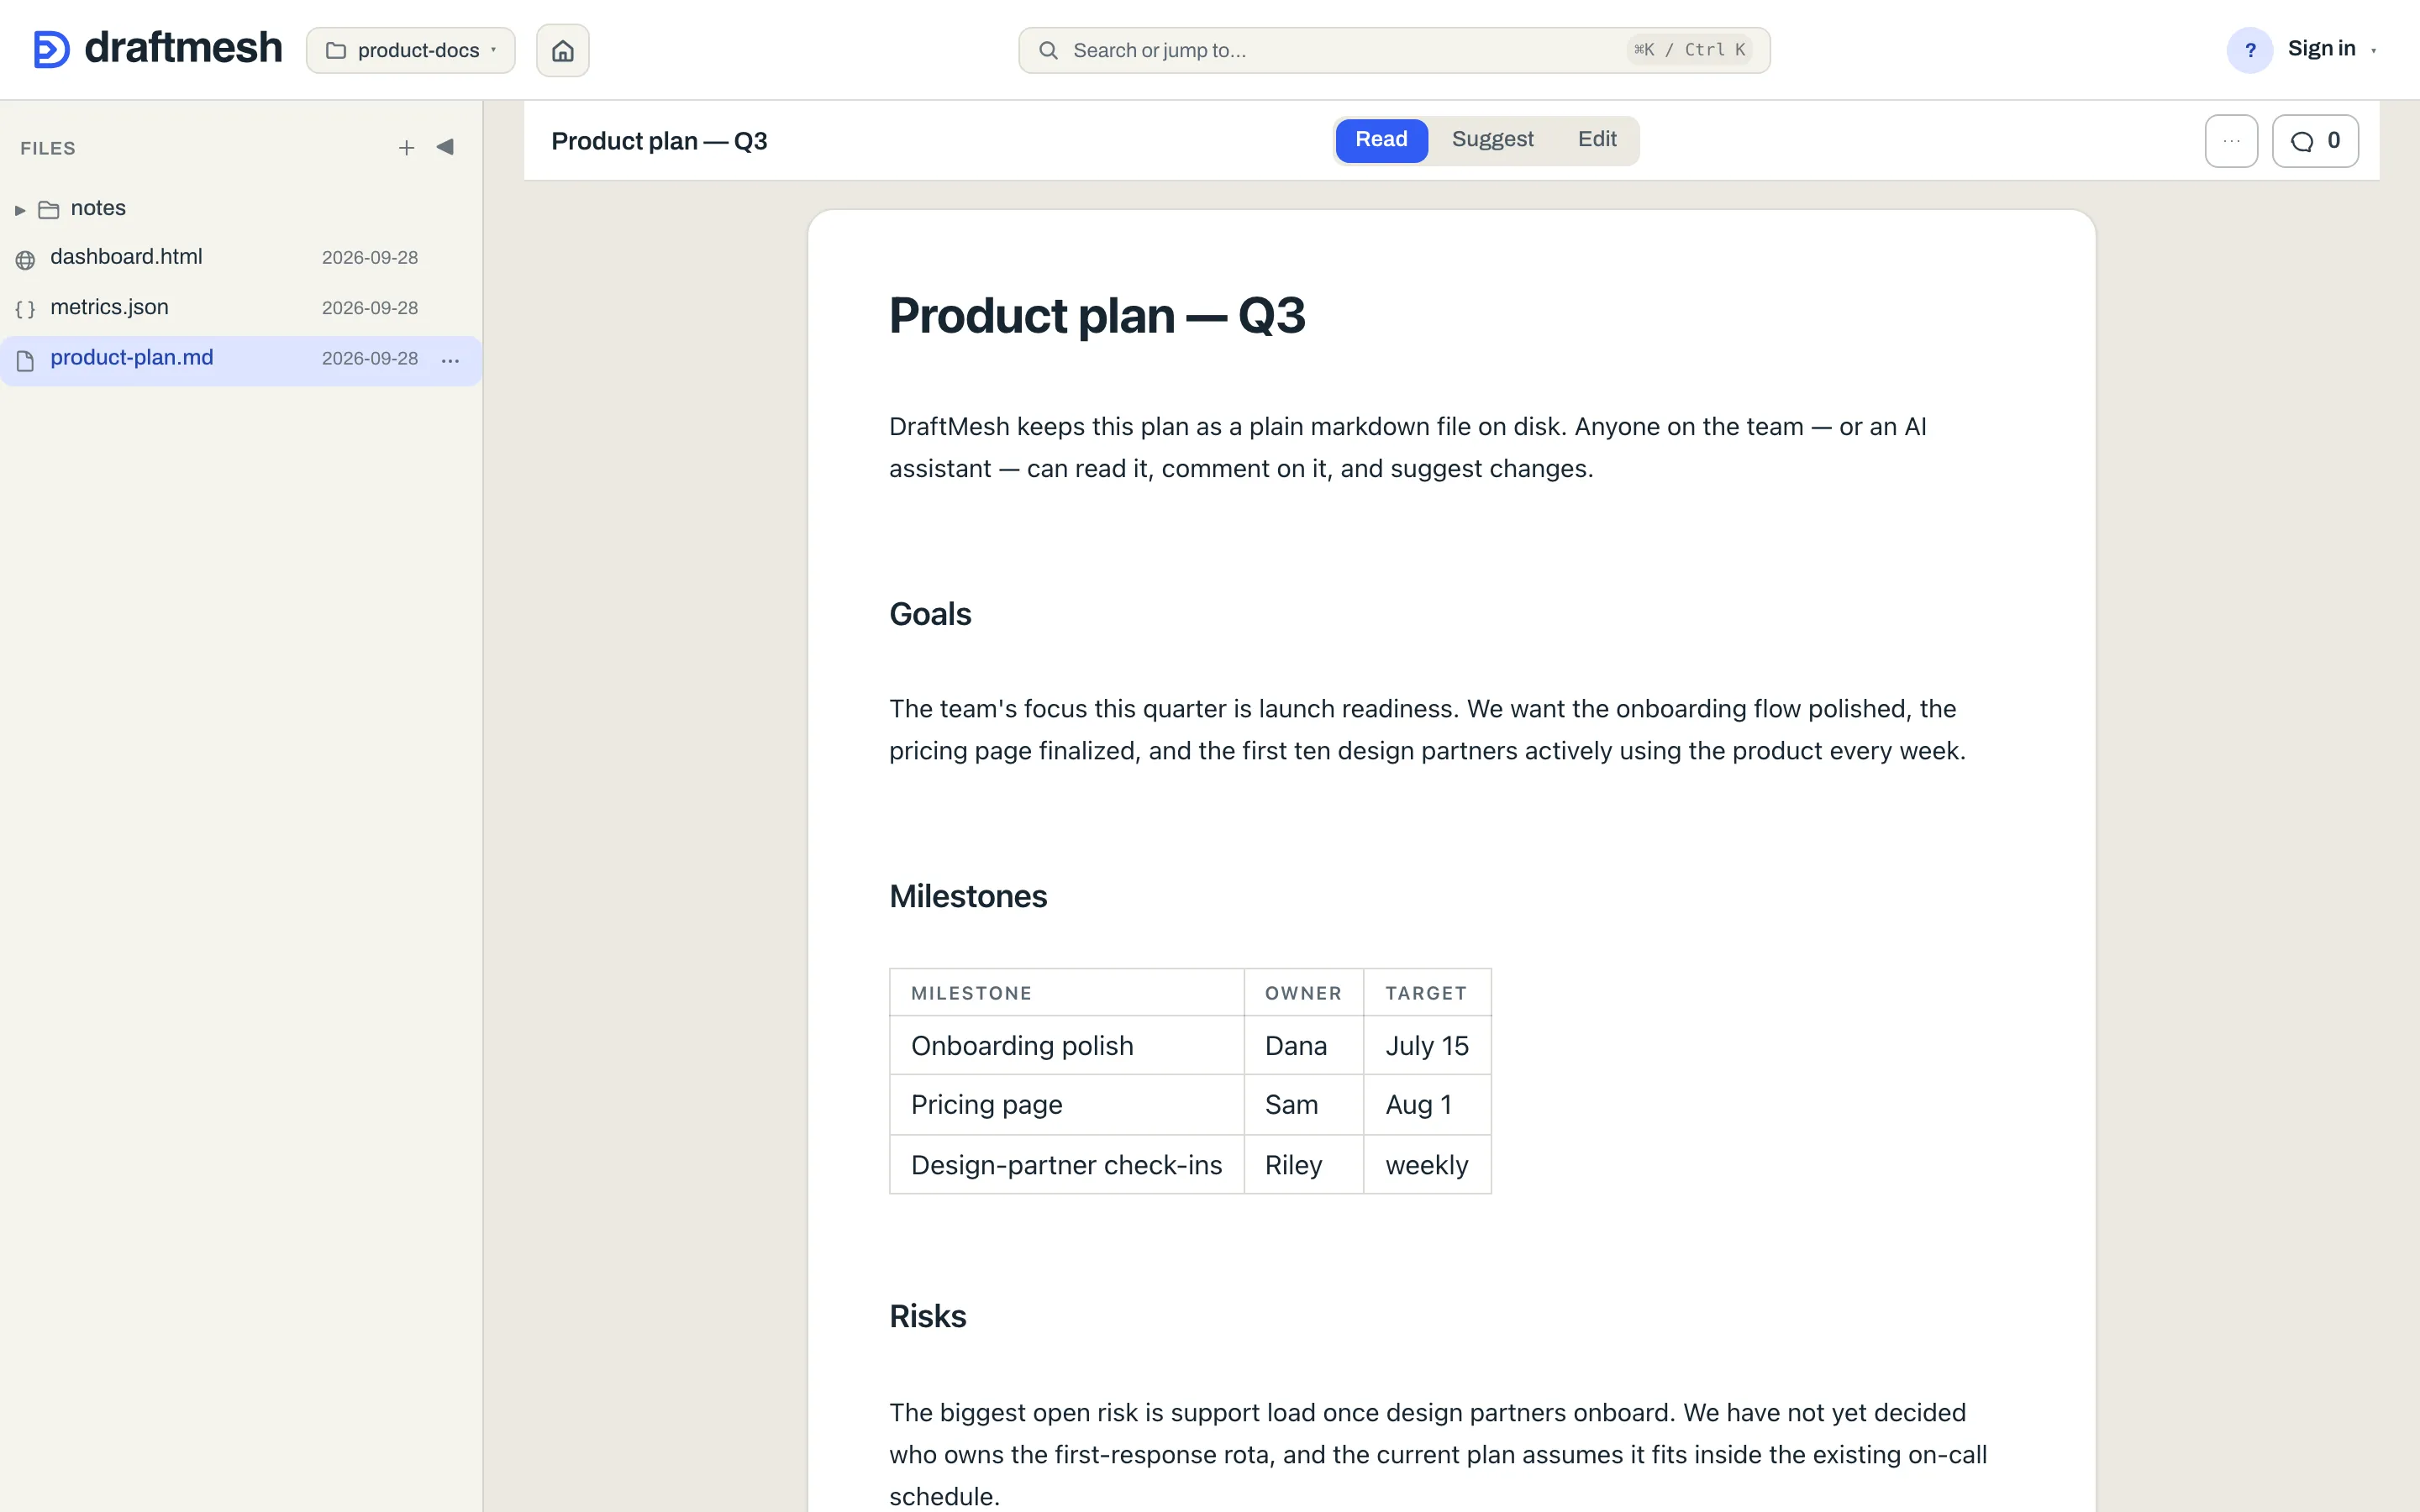
Task: Click the notes folder name
Action: pos(98,208)
